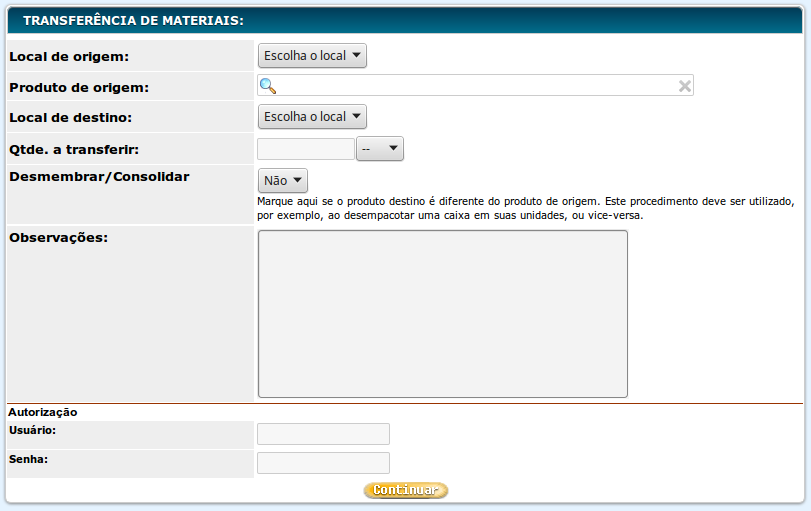This screenshot has width=811, height=511.
Task: Open the unit dropdown showing "--"
Action: coord(380,149)
